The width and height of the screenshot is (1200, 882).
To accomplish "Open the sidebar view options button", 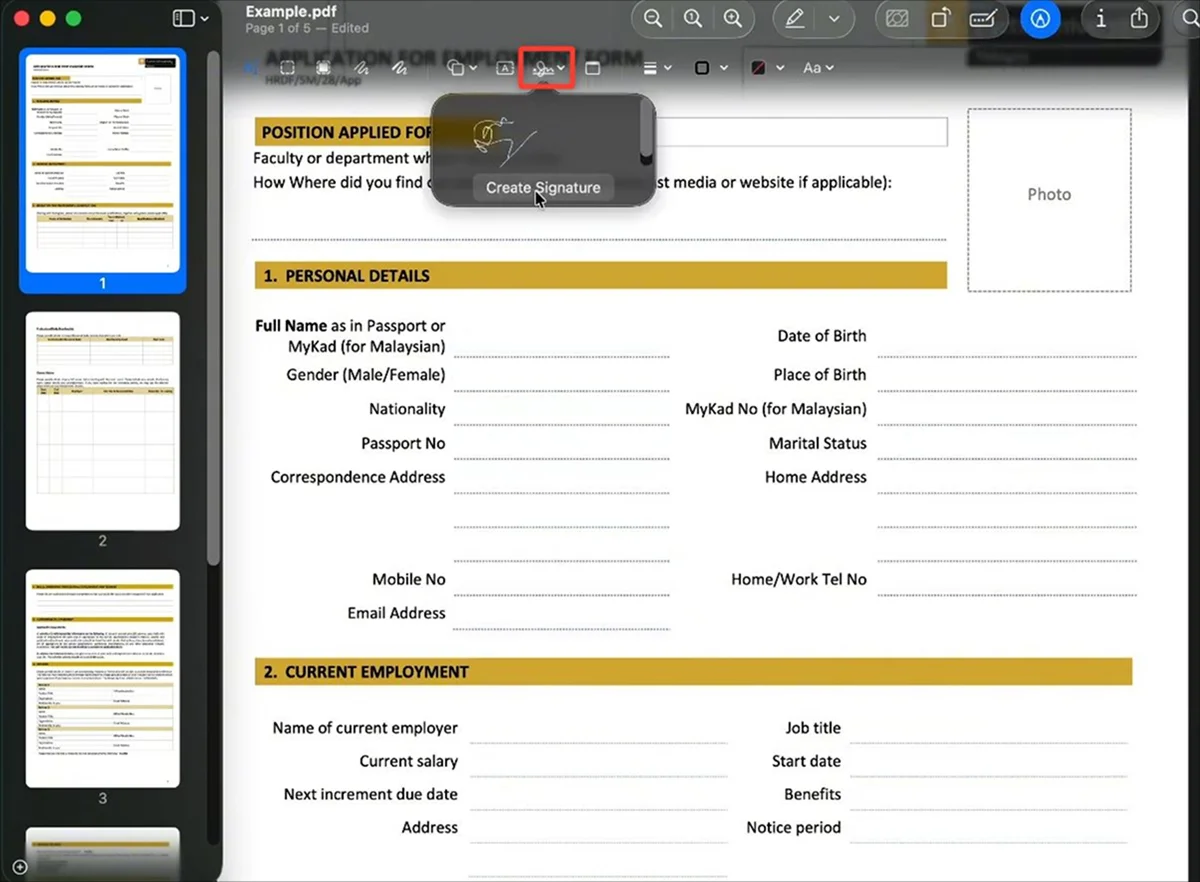I will [x=190, y=19].
